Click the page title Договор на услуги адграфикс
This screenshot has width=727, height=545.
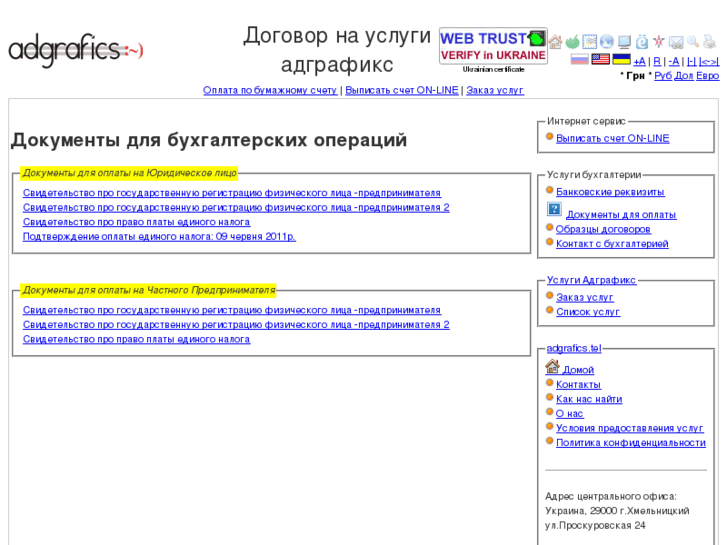[x=337, y=50]
